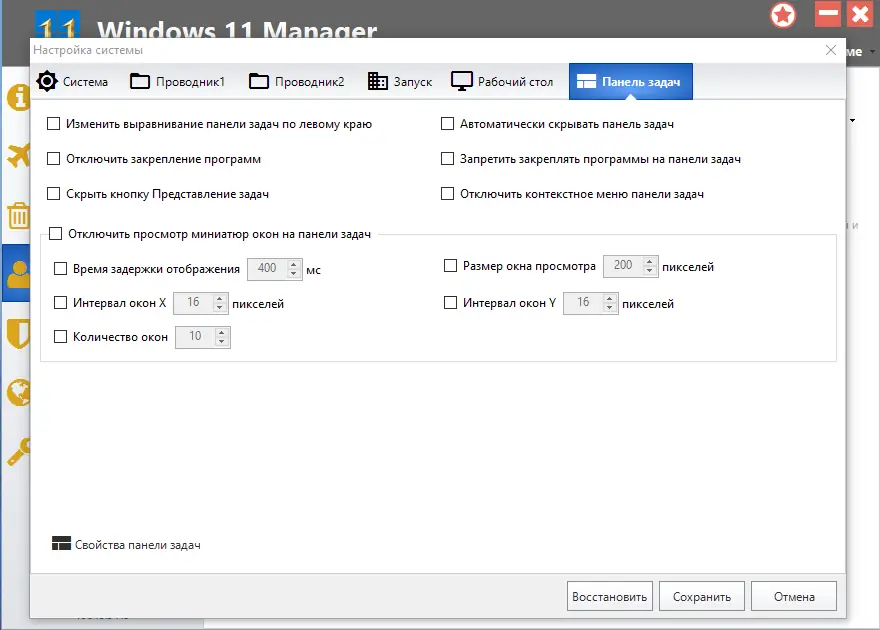Click the Windows 11 Manager logo
This screenshot has height=630, width=880.
click(x=58, y=25)
